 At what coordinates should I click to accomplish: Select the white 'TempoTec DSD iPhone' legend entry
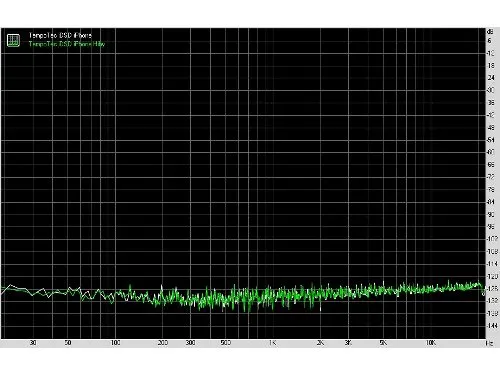tap(60, 35)
